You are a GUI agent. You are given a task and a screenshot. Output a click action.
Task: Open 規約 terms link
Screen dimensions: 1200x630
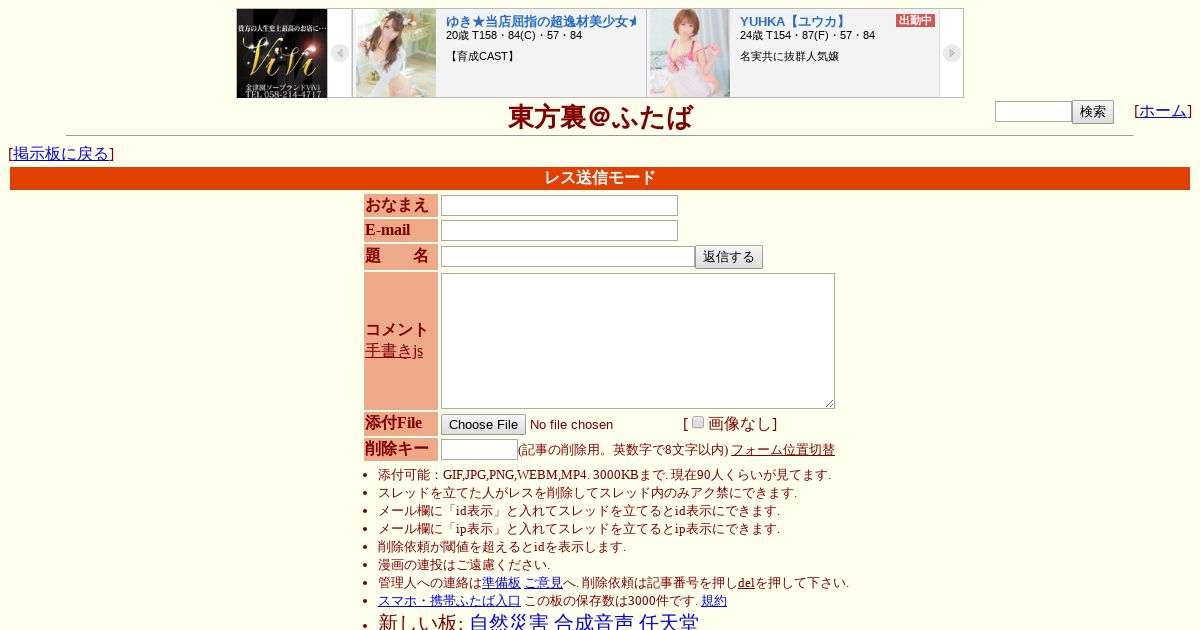pyautogui.click(x=714, y=601)
